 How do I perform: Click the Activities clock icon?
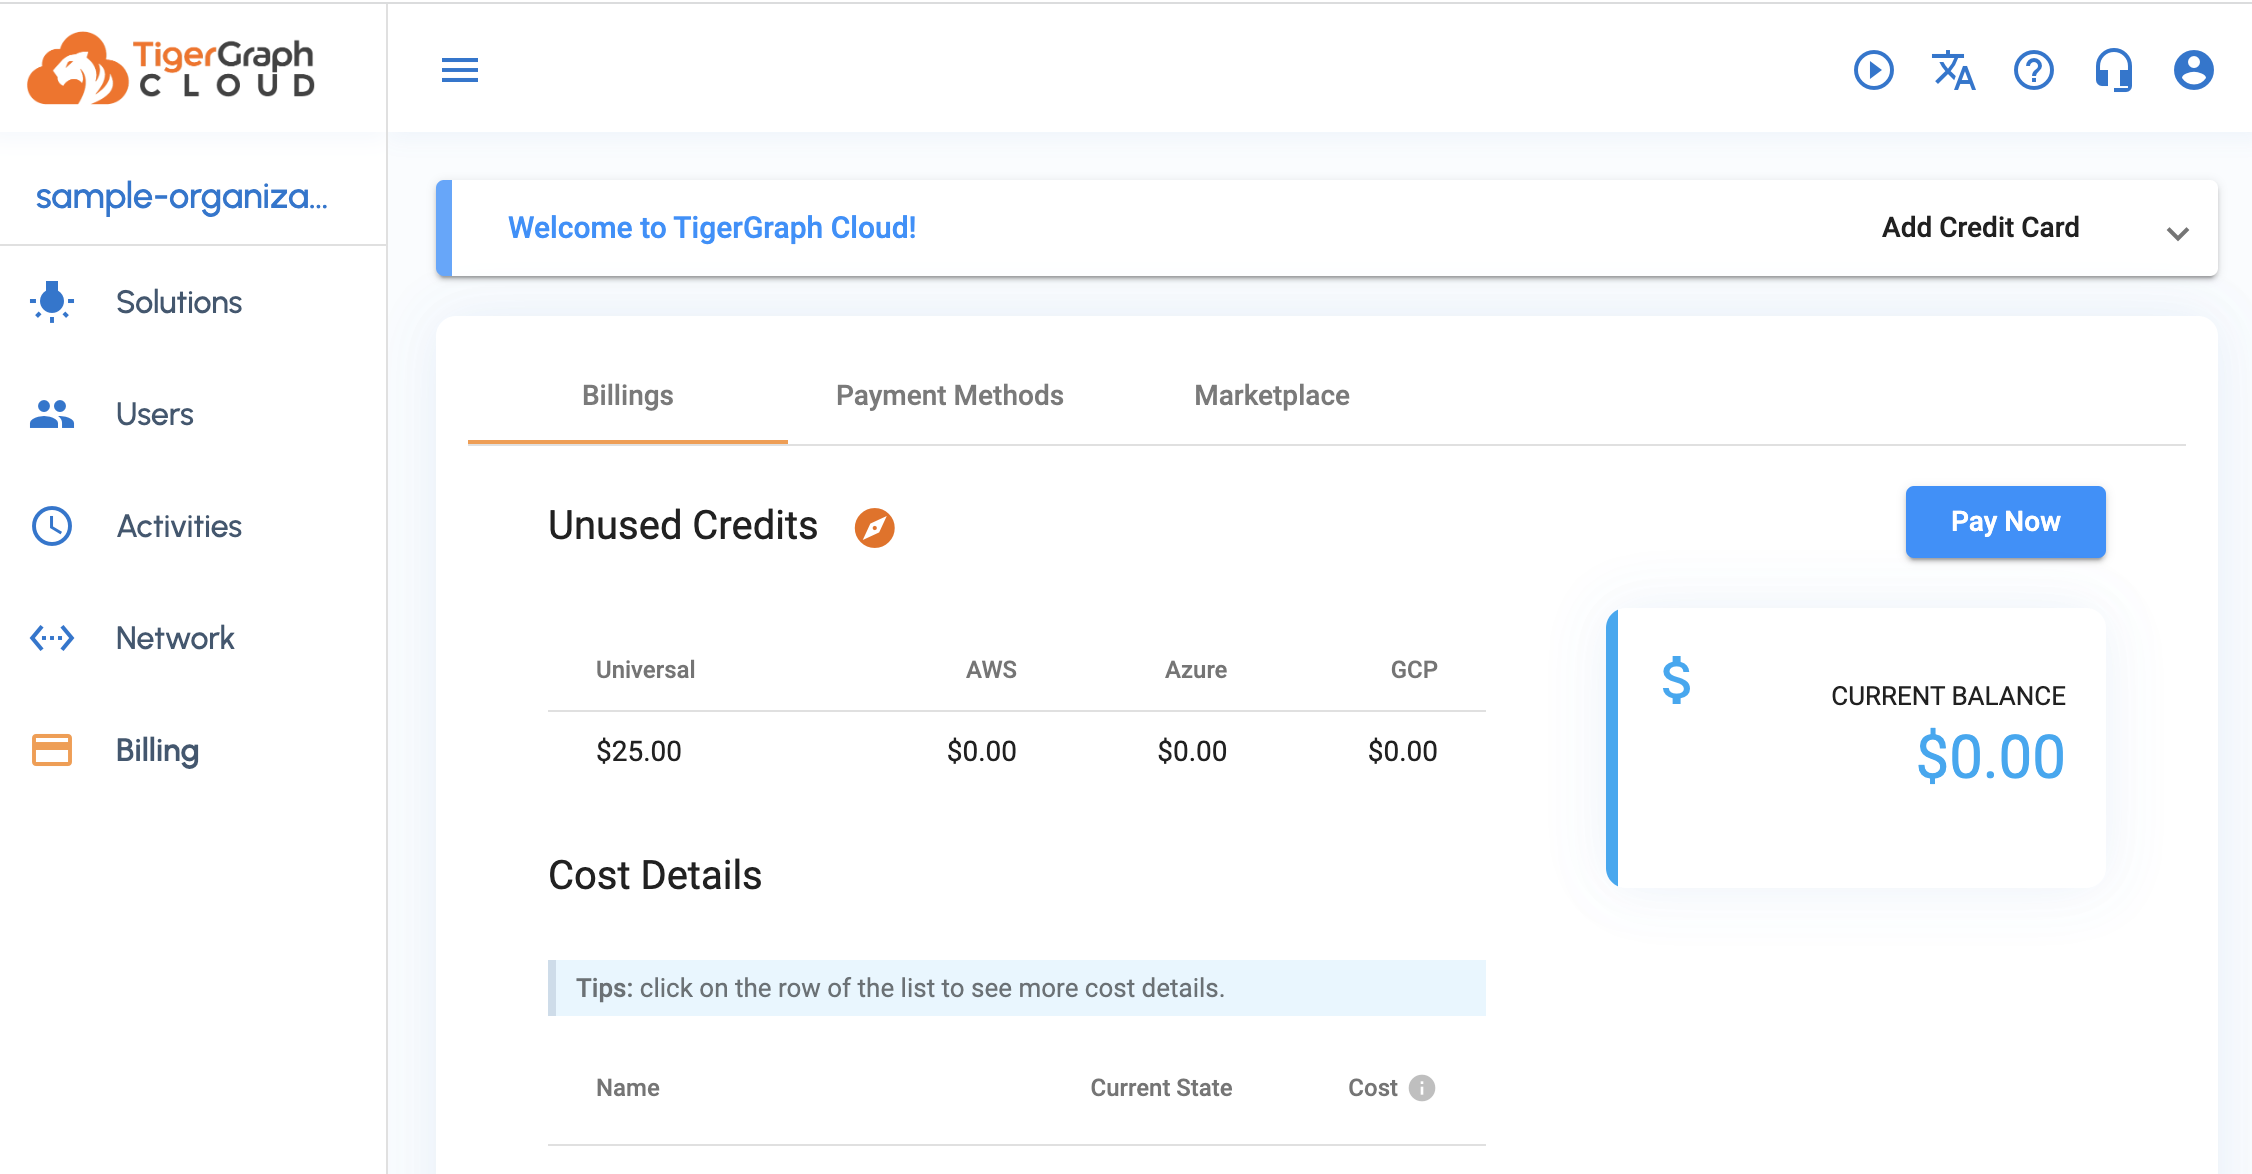click(52, 526)
